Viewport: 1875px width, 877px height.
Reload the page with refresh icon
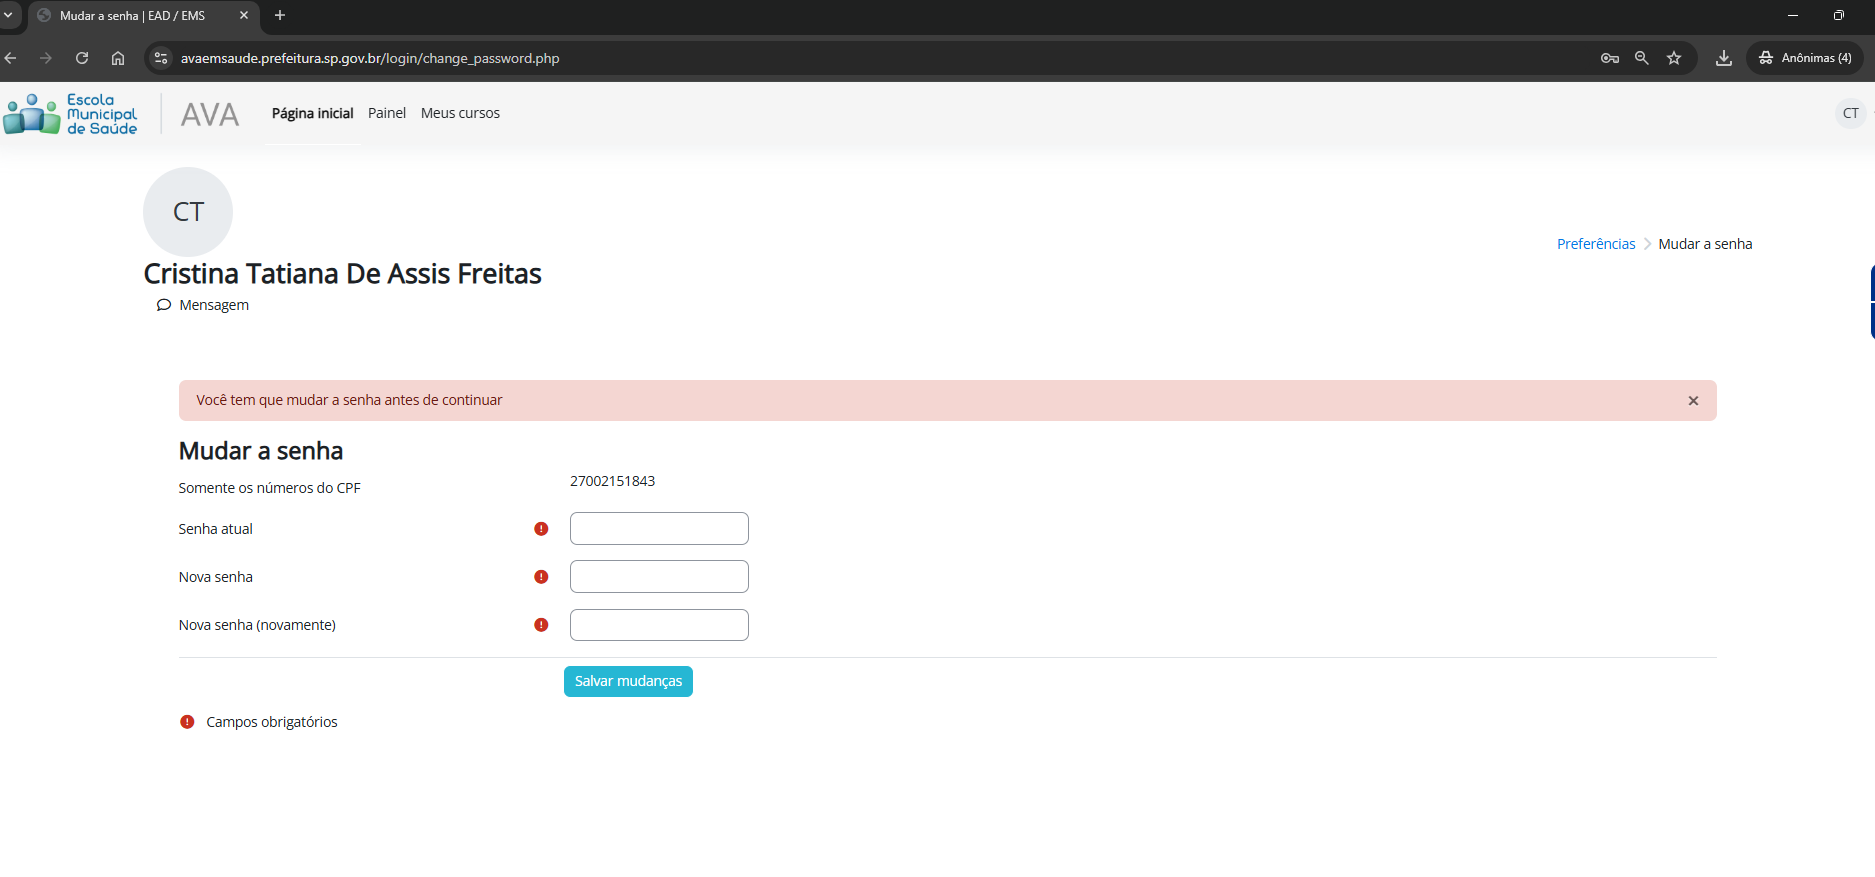(x=82, y=58)
